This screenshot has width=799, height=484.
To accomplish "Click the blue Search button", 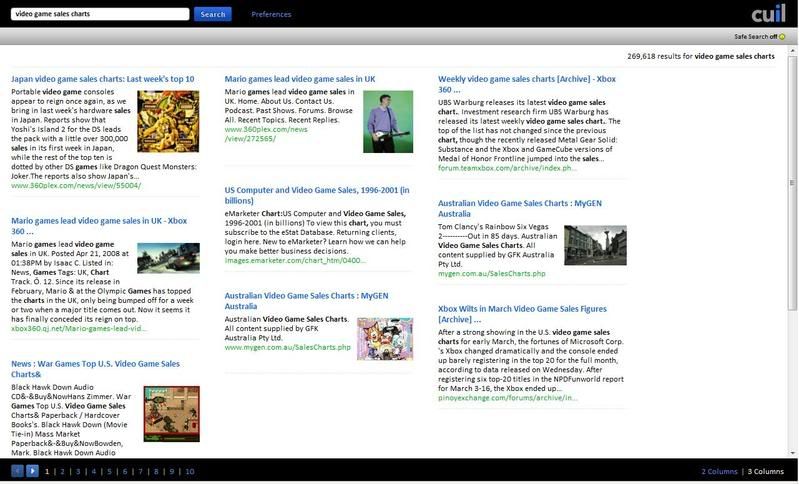I will point(212,14).
